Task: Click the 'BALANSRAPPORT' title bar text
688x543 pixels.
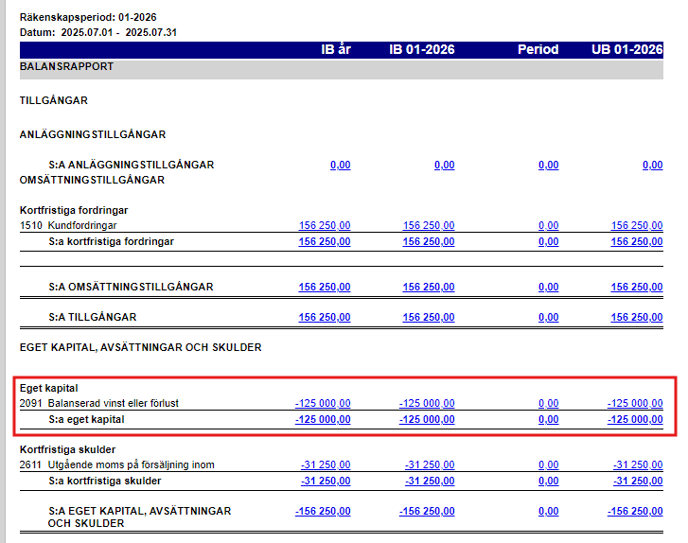Action: click(x=67, y=66)
